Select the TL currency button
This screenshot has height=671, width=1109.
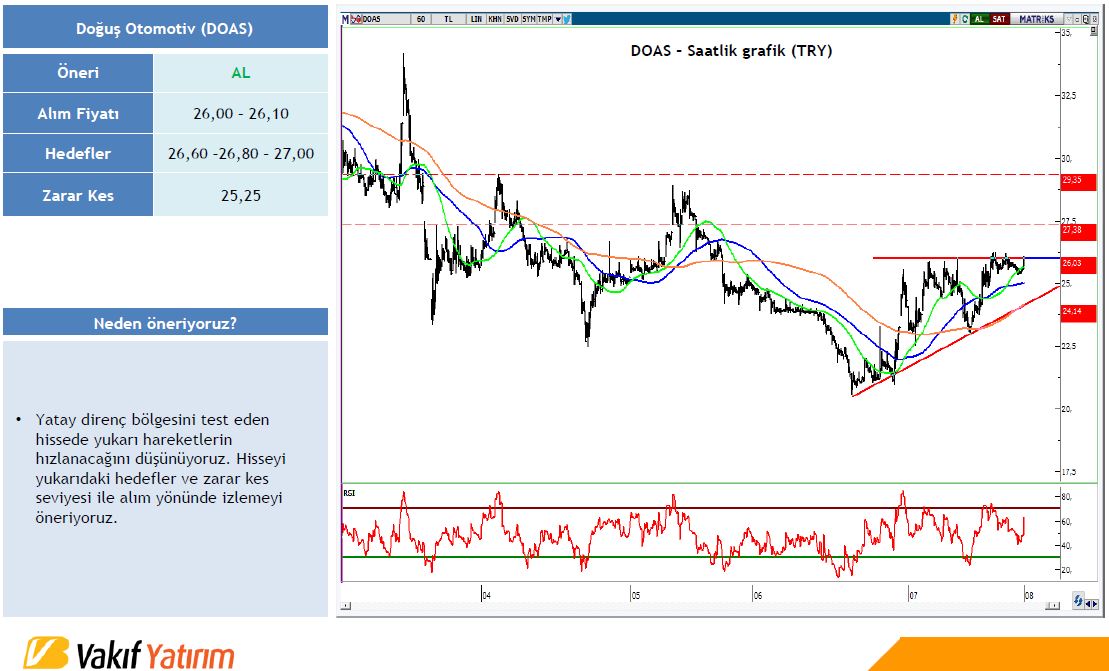pos(448,19)
